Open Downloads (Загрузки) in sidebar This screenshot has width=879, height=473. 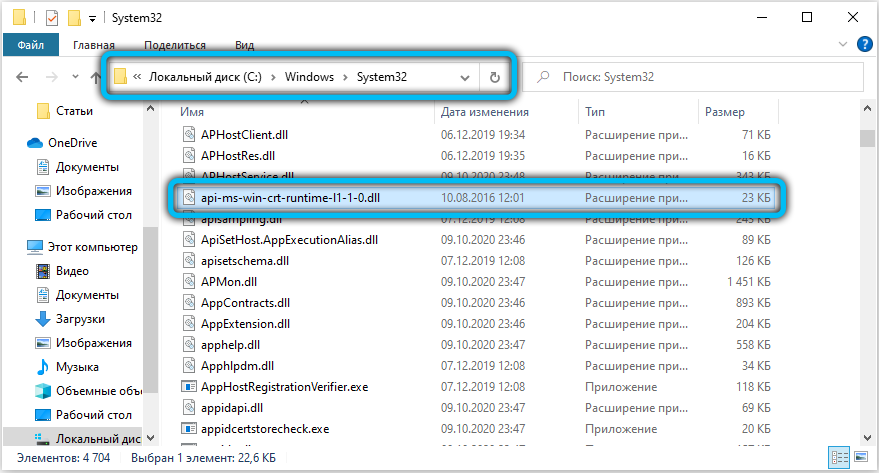pyautogui.click(x=43, y=318)
